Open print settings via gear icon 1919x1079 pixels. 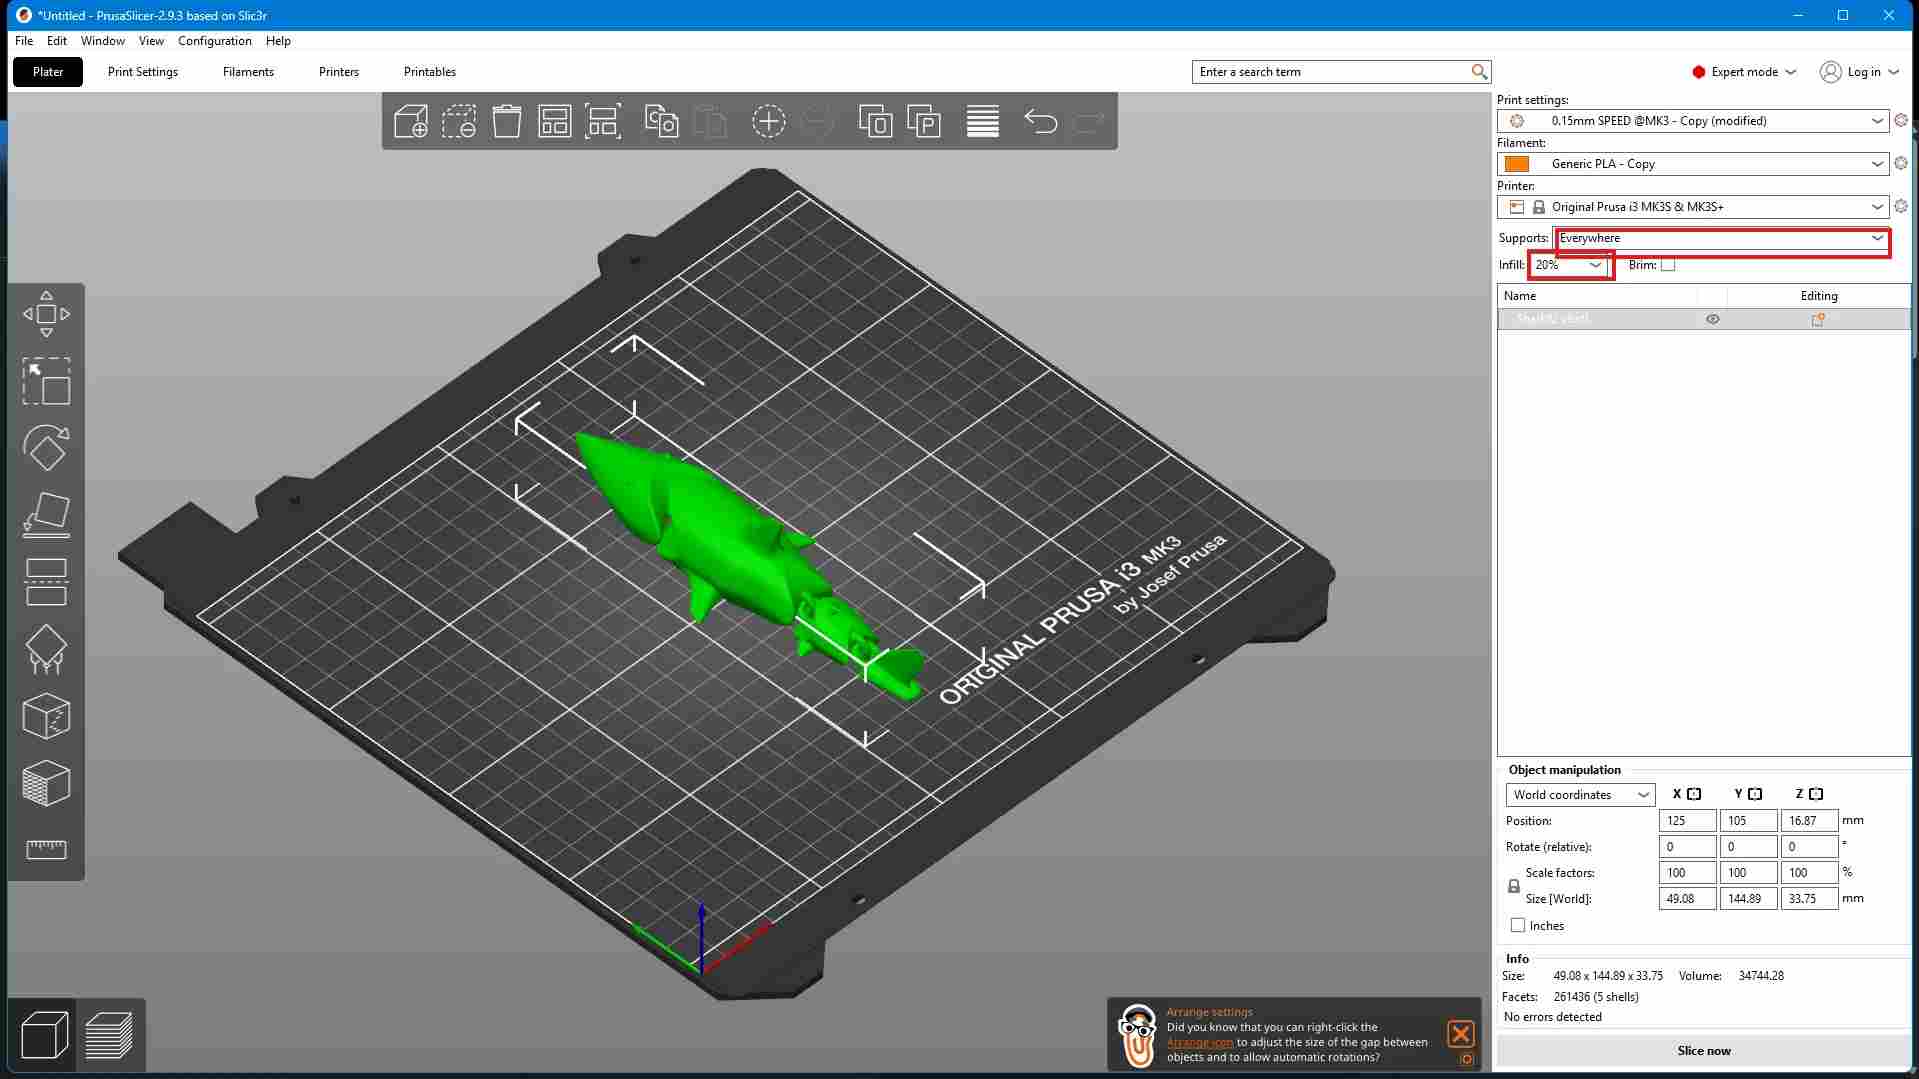point(1901,120)
